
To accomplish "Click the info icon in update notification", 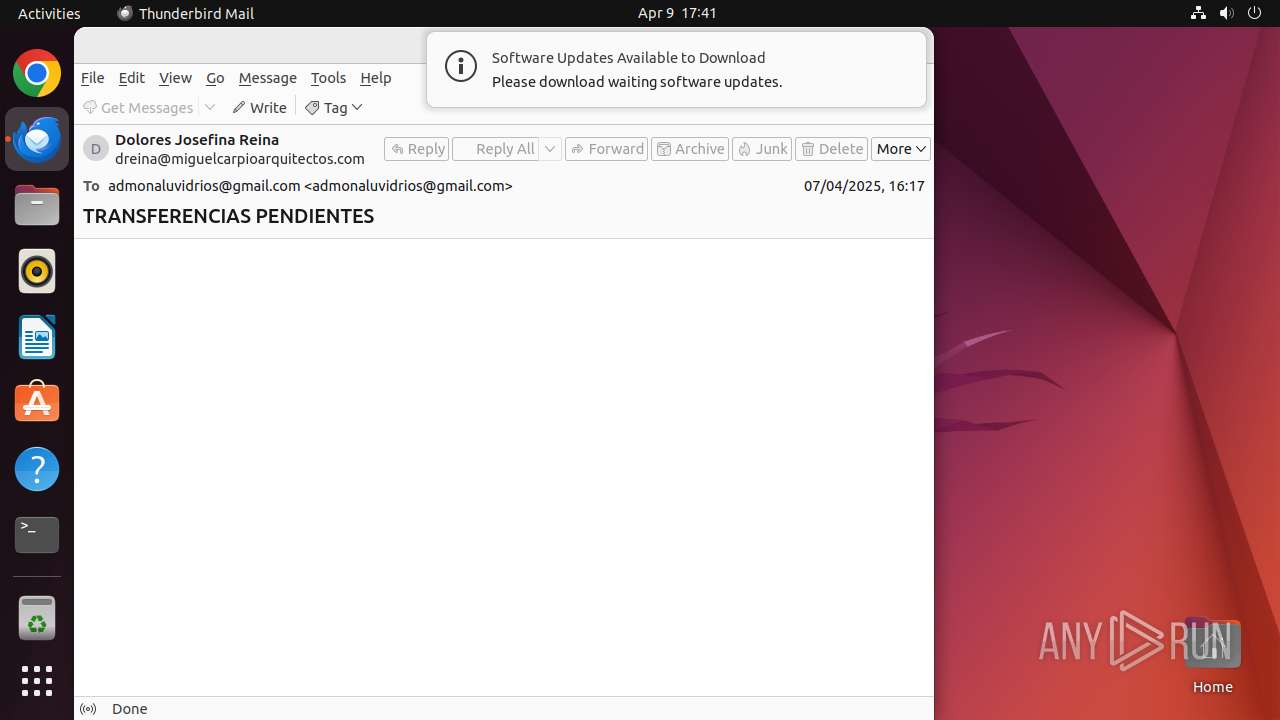I will pyautogui.click(x=461, y=68).
